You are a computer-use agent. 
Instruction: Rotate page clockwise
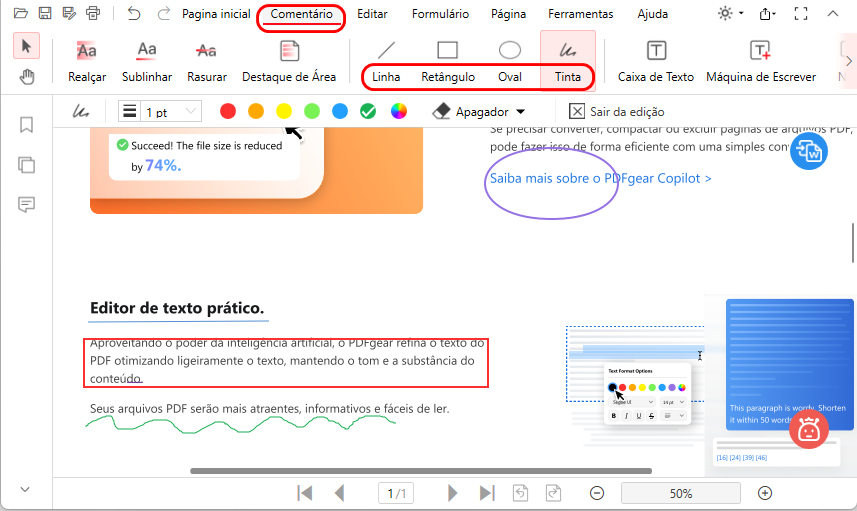[553, 494]
